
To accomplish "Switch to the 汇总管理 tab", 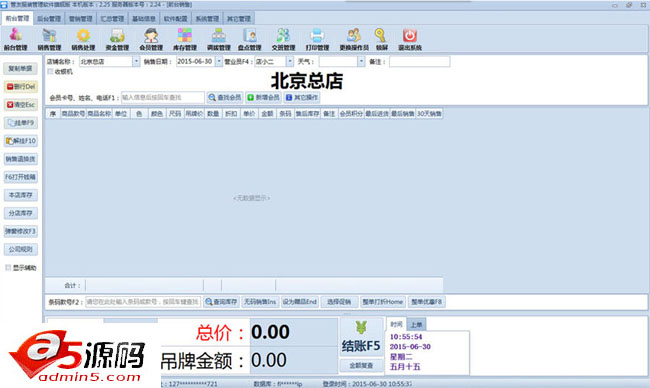I will tap(112, 19).
